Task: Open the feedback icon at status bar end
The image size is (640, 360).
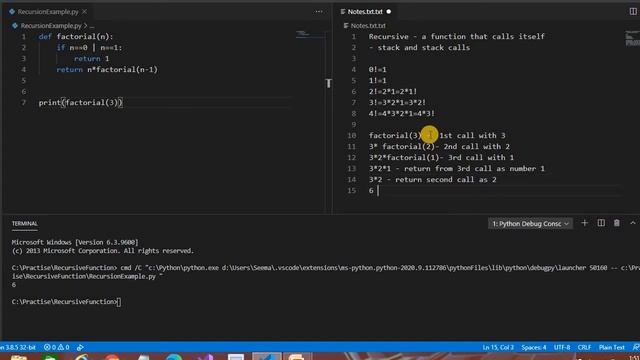Action: (x=636, y=347)
